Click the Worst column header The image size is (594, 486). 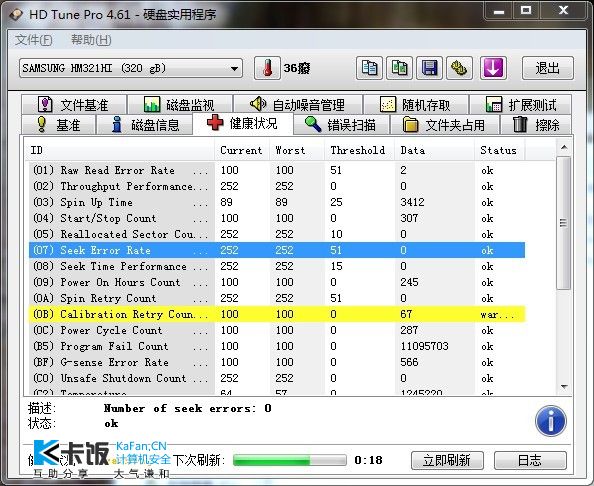click(297, 150)
